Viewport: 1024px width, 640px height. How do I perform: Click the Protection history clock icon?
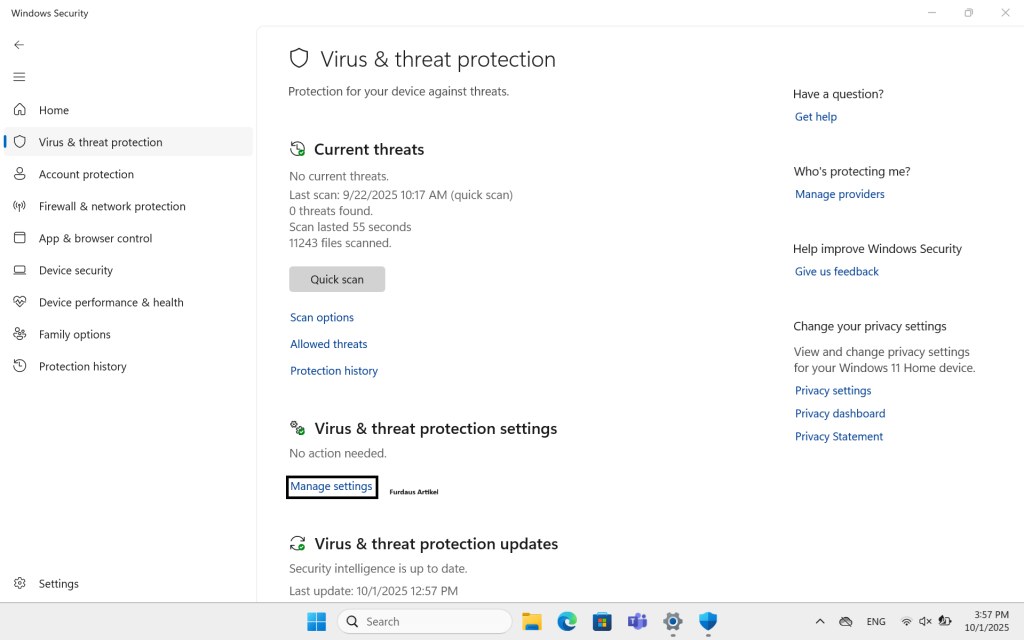tap(19, 366)
